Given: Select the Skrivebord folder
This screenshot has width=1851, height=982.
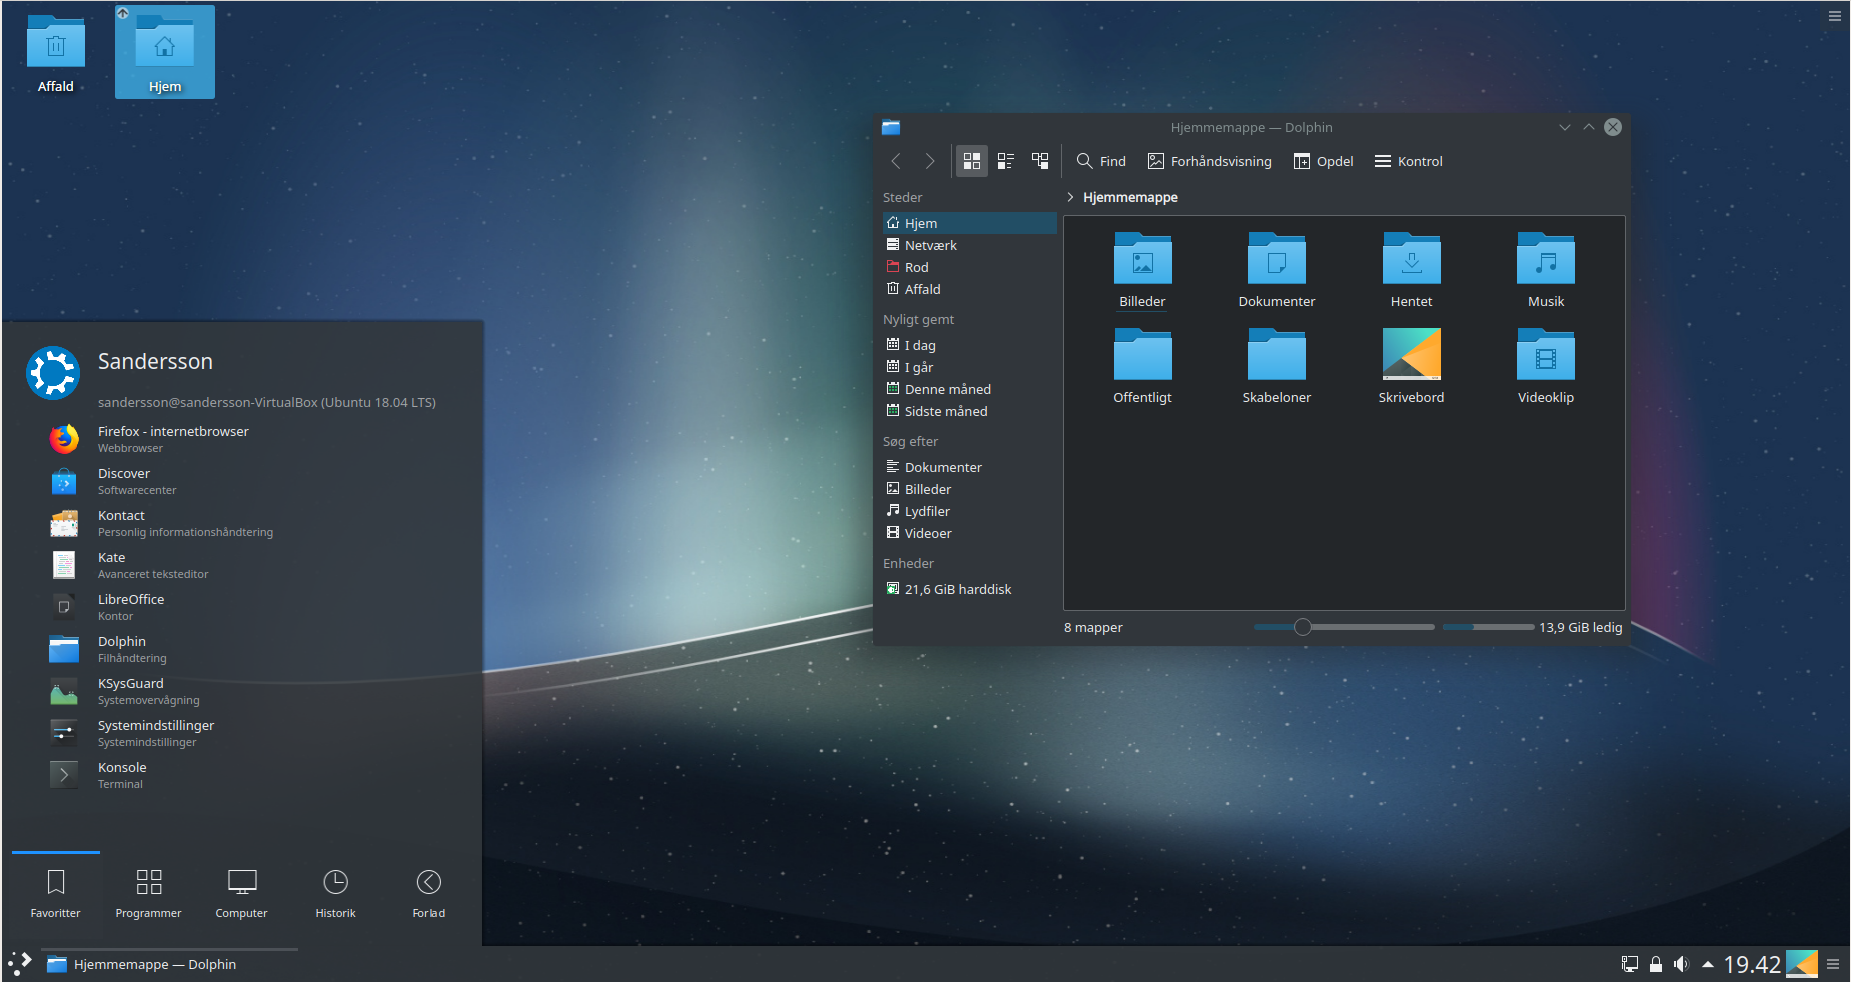Looking at the screenshot, I should pyautogui.click(x=1411, y=366).
